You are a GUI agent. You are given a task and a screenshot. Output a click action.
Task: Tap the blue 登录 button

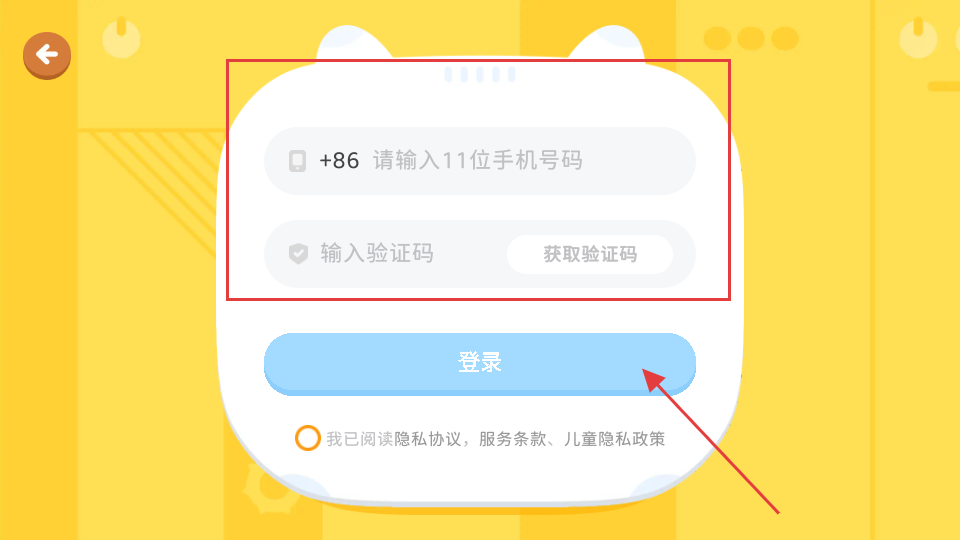point(479,364)
